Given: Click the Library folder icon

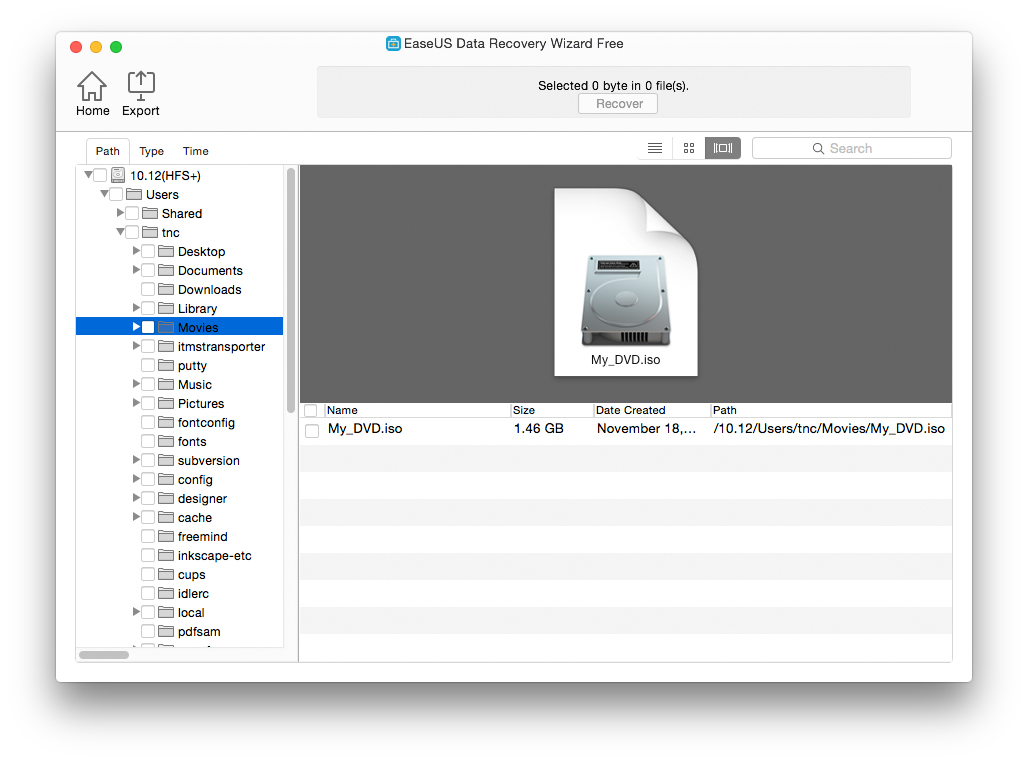Looking at the screenshot, I should (166, 308).
